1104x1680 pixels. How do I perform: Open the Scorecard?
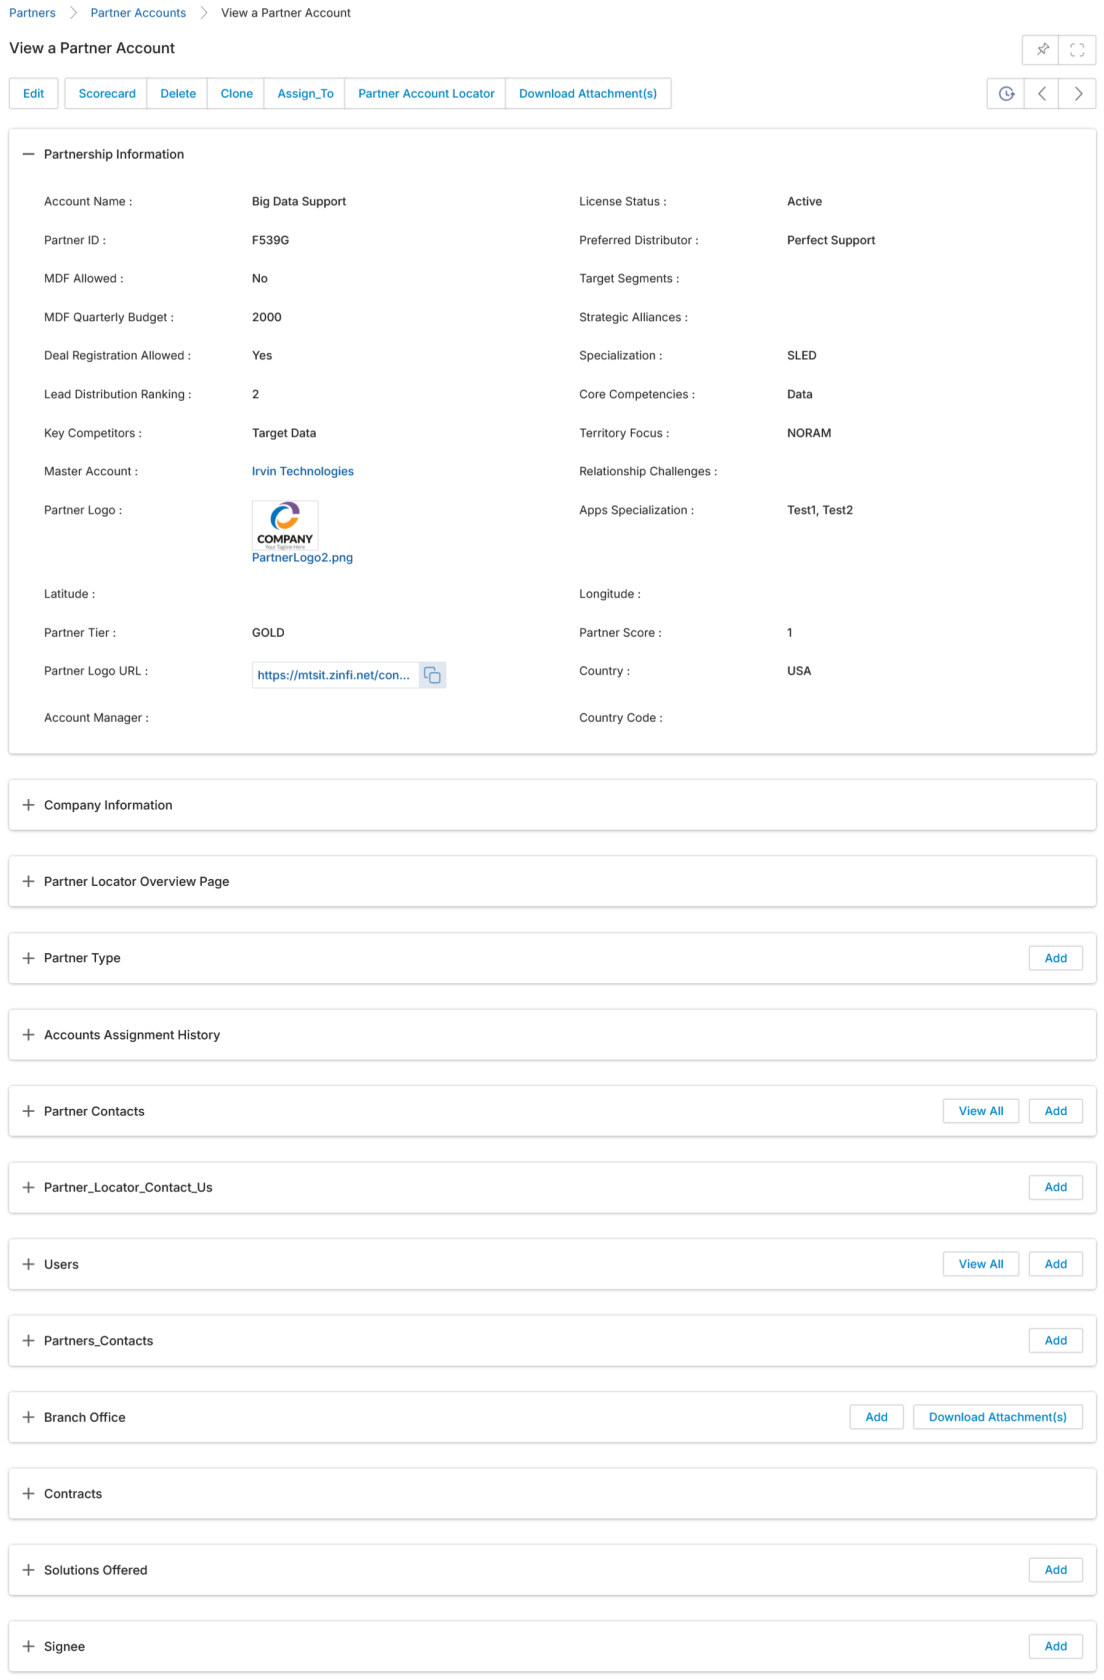107,93
